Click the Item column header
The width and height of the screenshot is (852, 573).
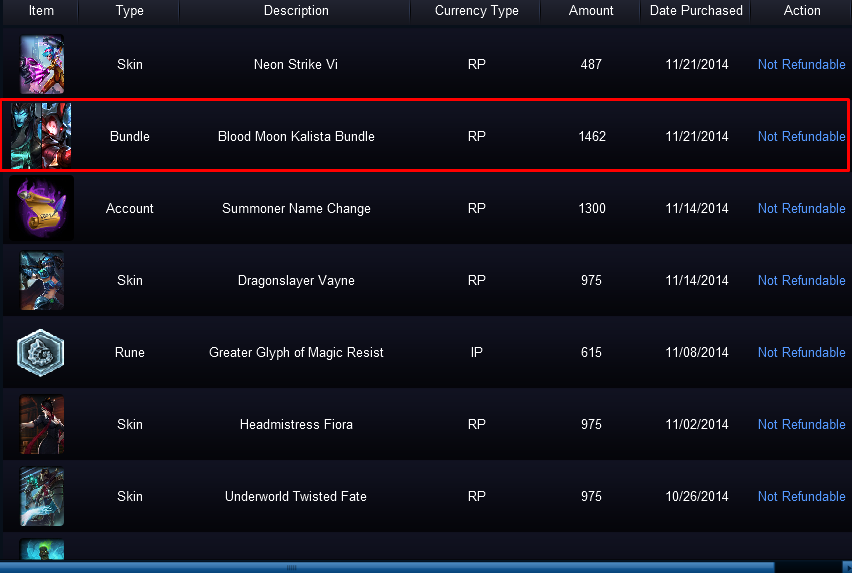pyautogui.click(x=41, y=10)
